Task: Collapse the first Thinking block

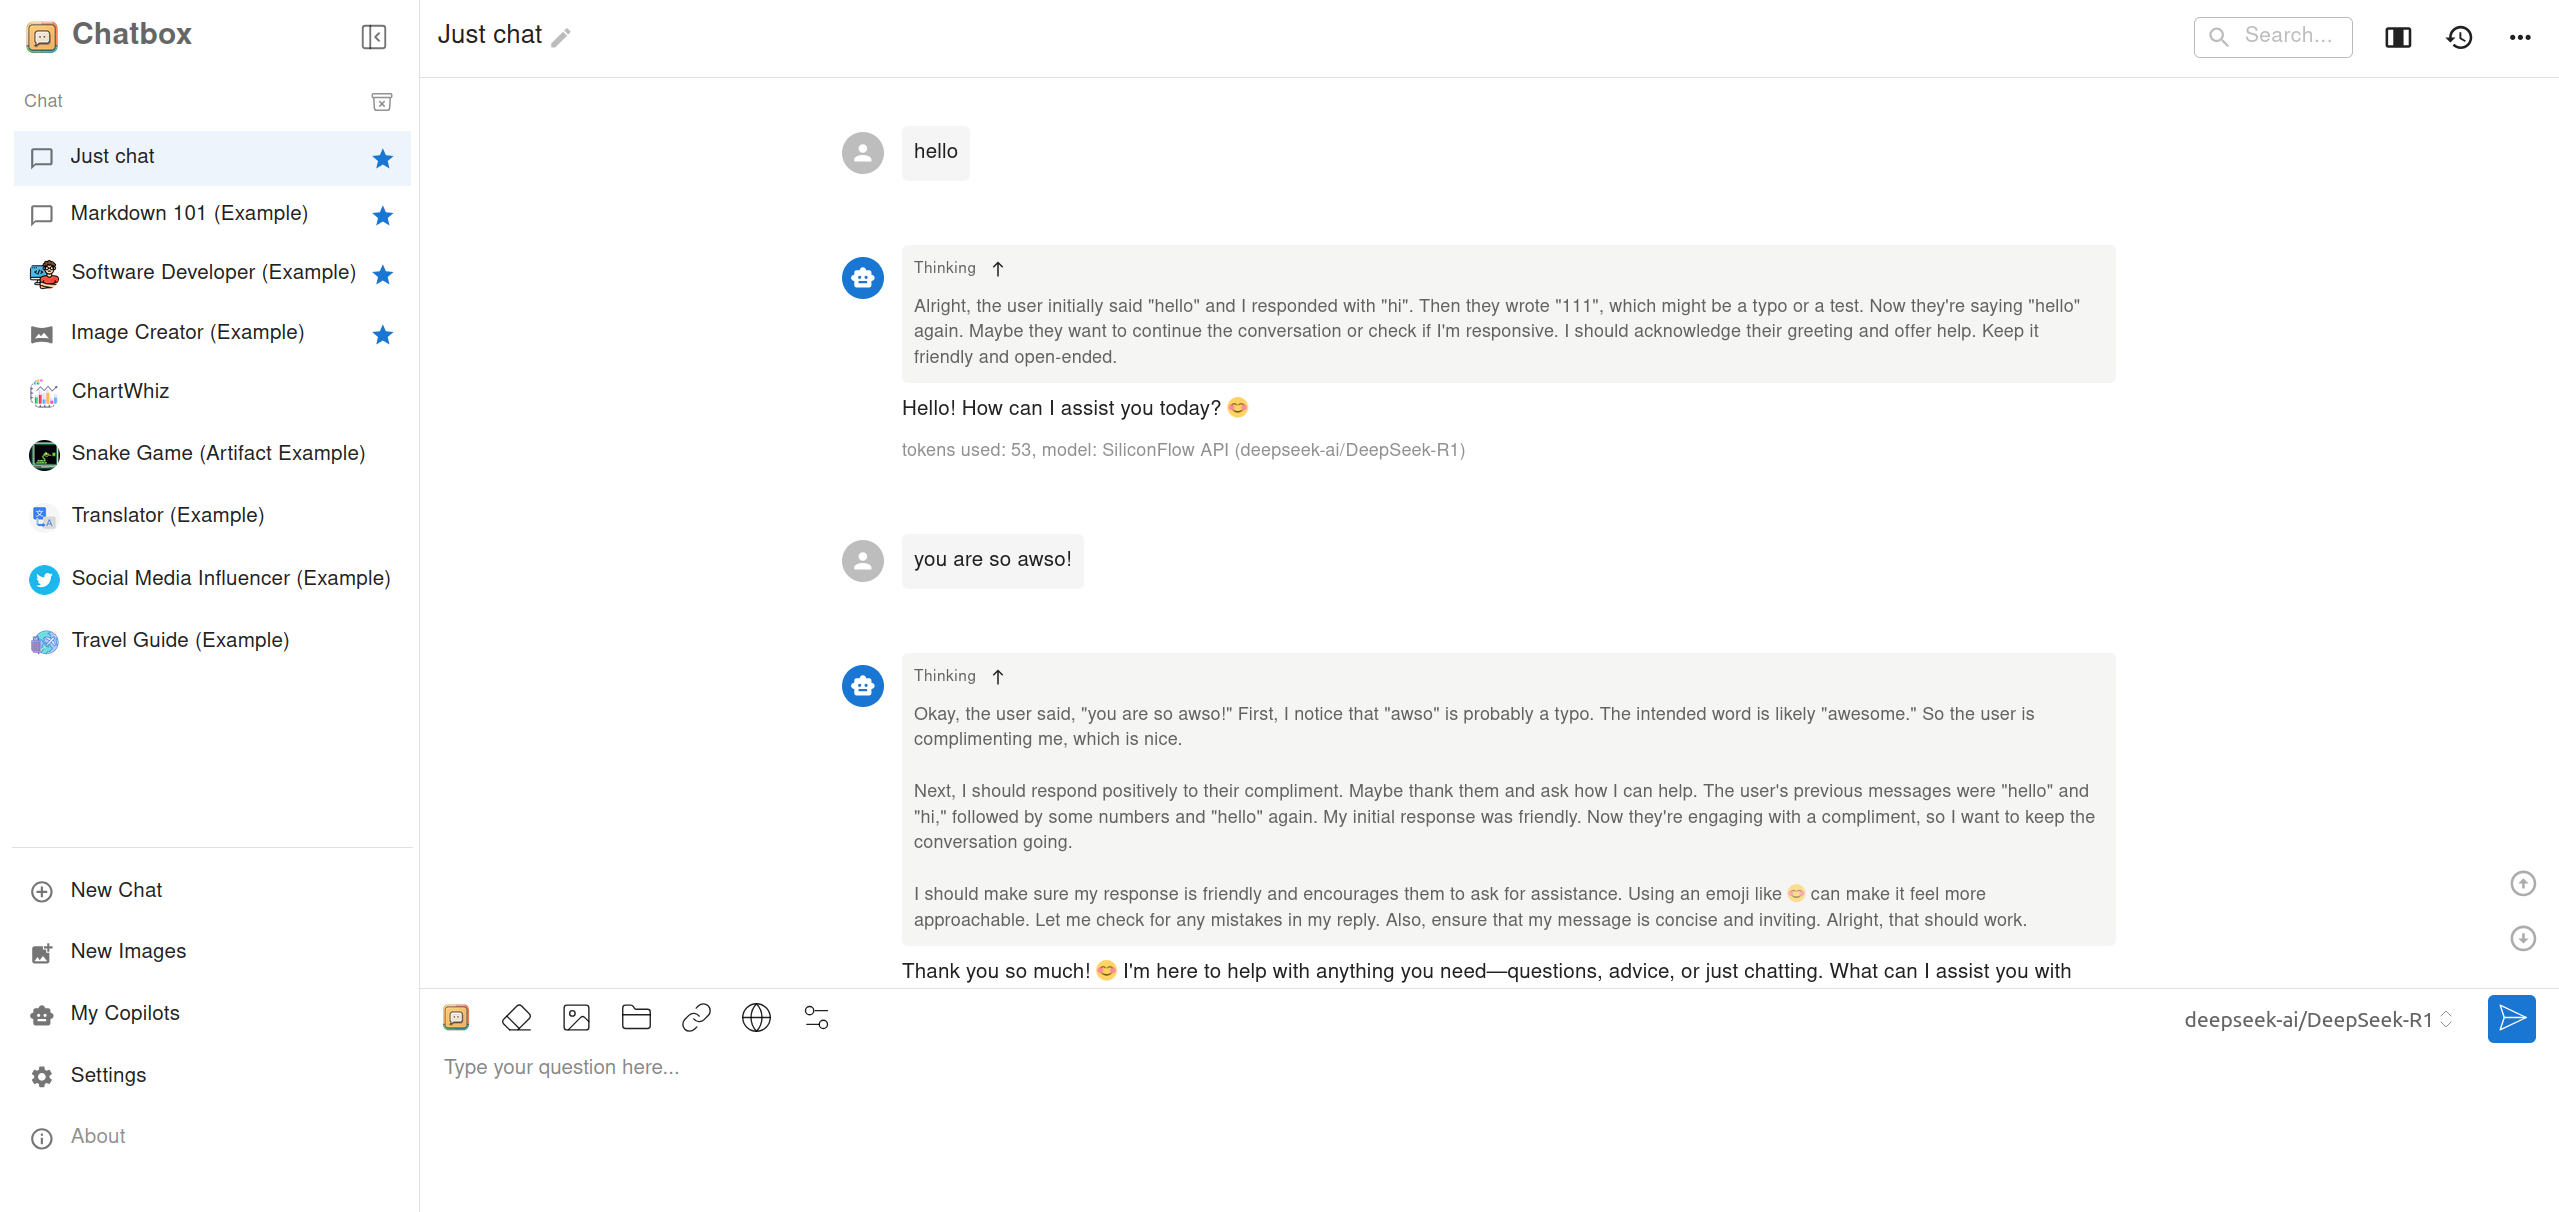Action: coord(997,268)
